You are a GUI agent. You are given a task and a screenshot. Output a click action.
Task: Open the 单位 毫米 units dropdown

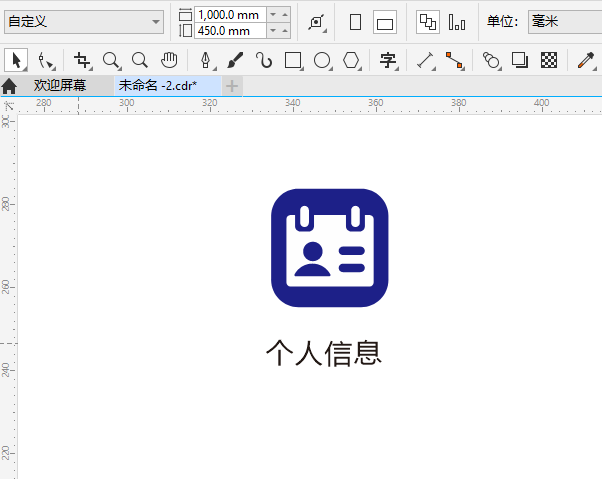tap(565, 22)
